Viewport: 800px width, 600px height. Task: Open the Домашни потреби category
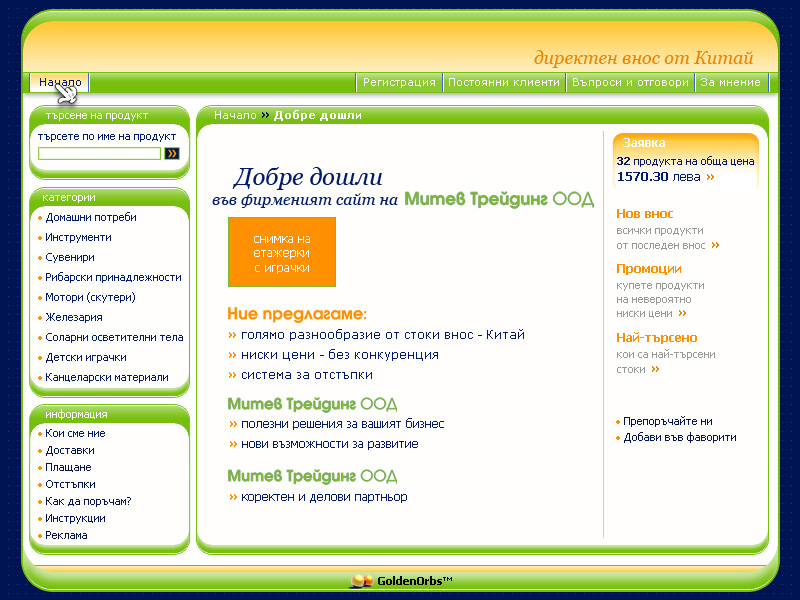(91, 217)
